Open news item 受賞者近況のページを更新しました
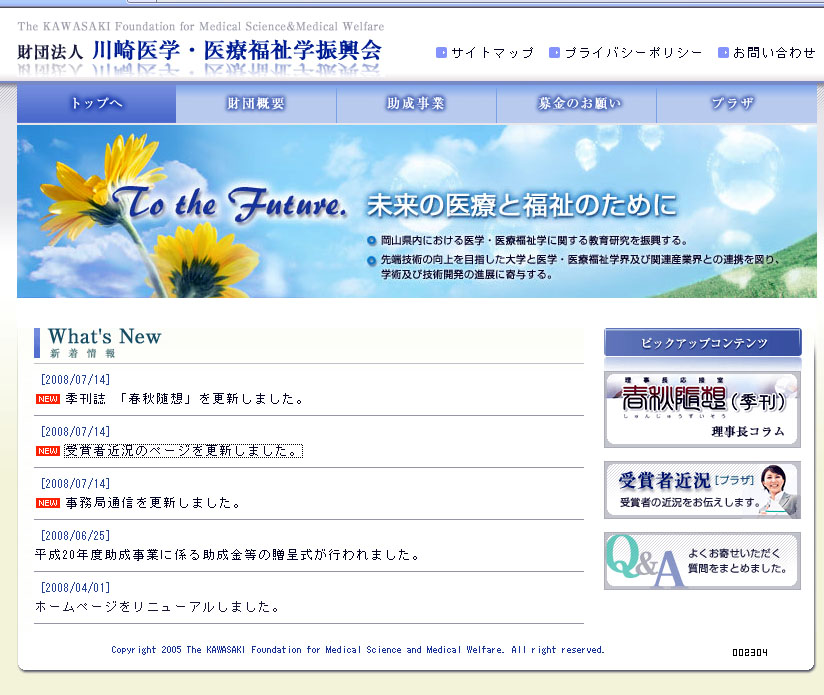824x695 pixels. 183,451
